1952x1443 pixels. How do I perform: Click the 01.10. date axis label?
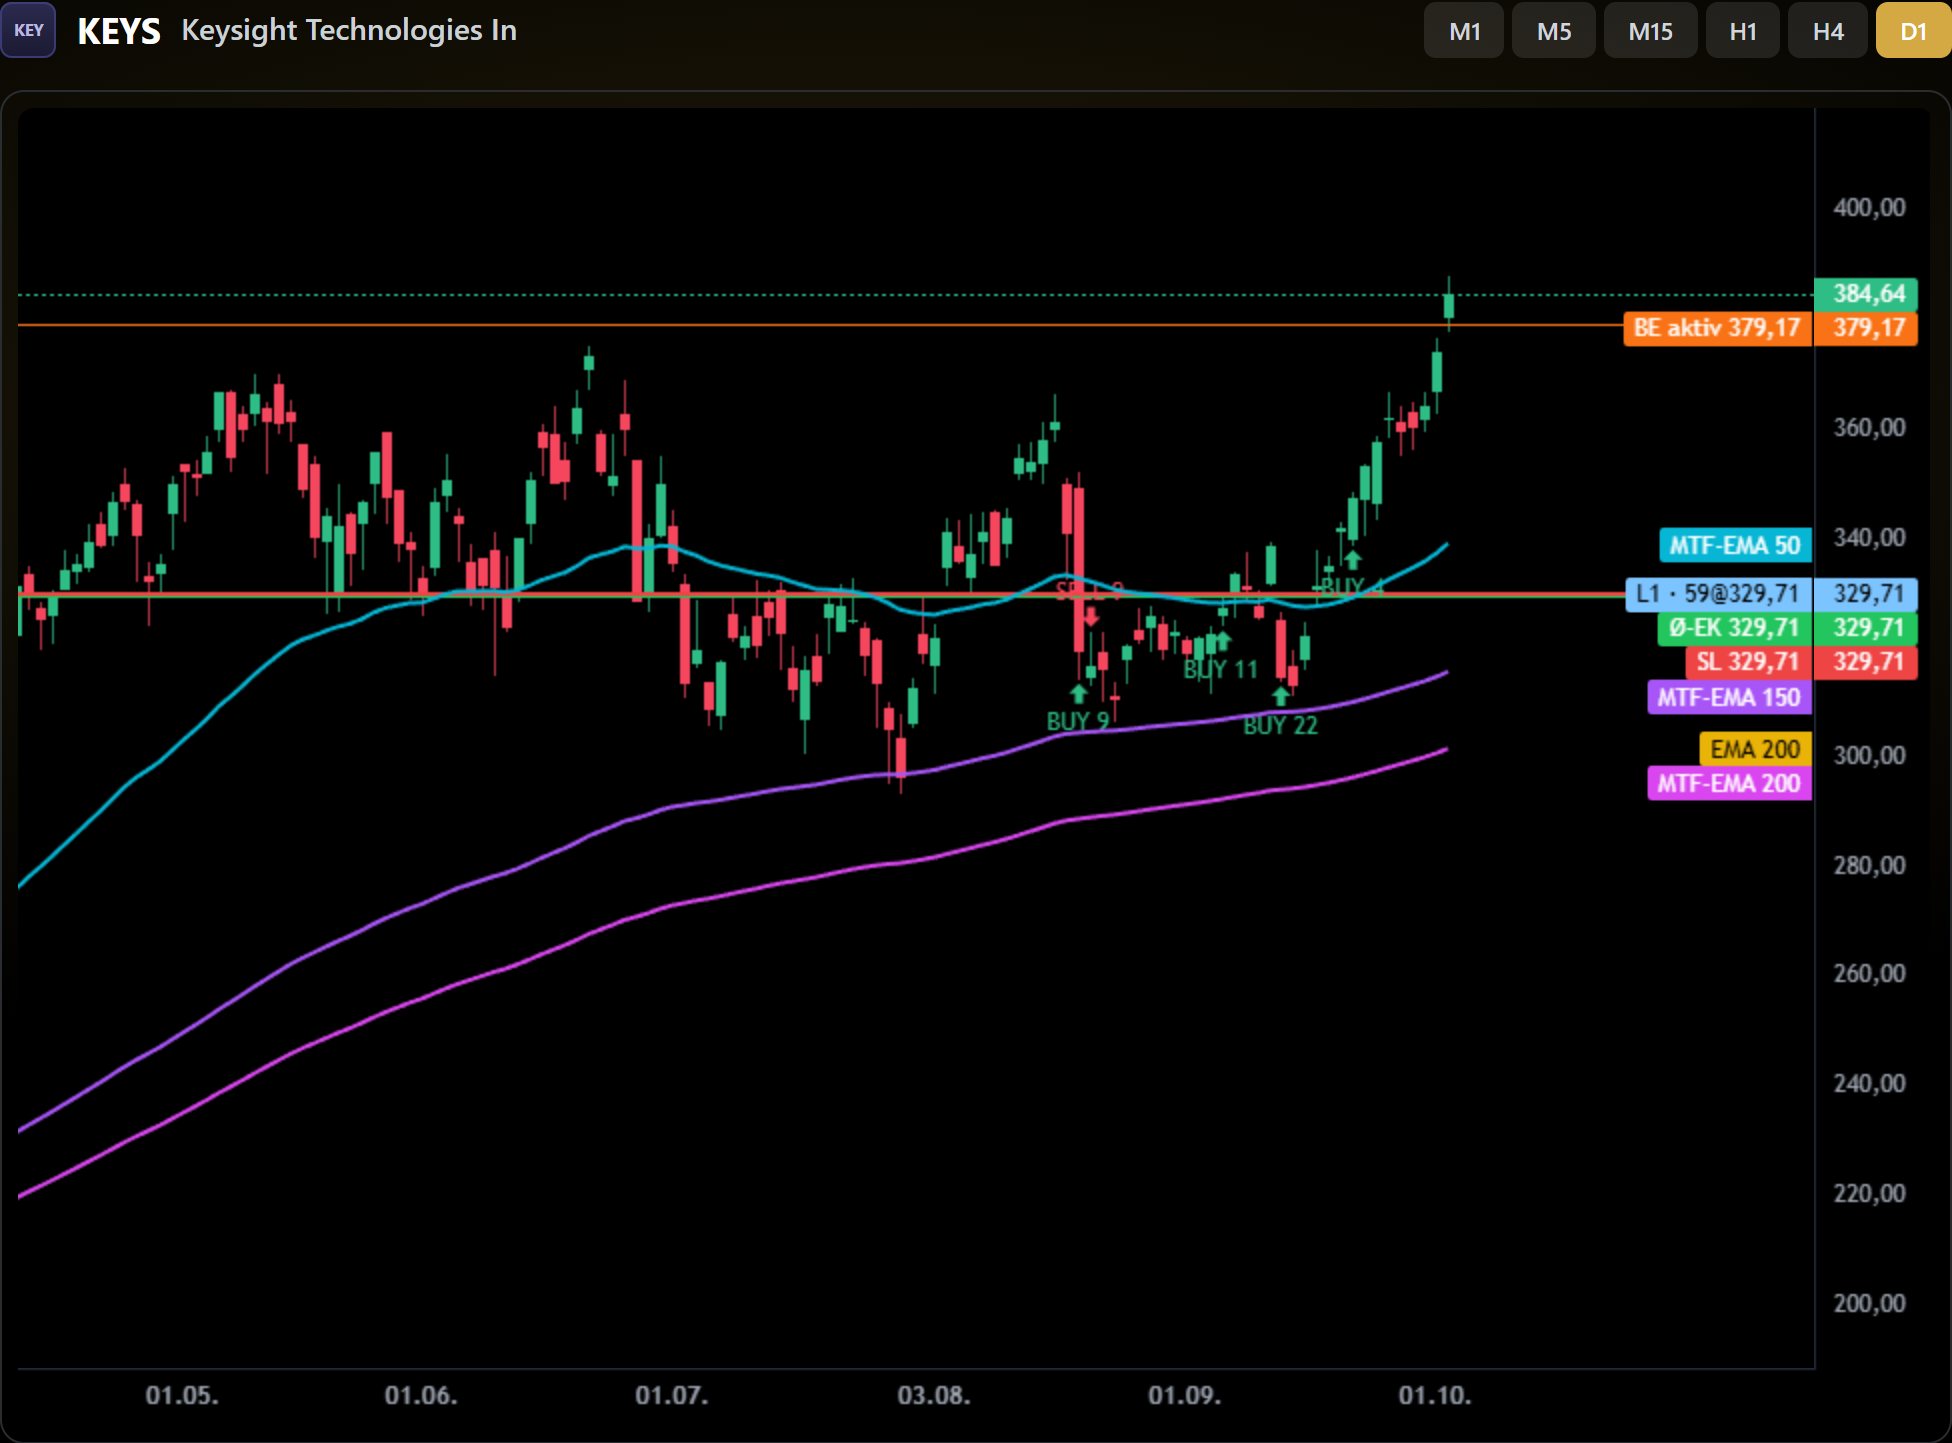1435,1396
